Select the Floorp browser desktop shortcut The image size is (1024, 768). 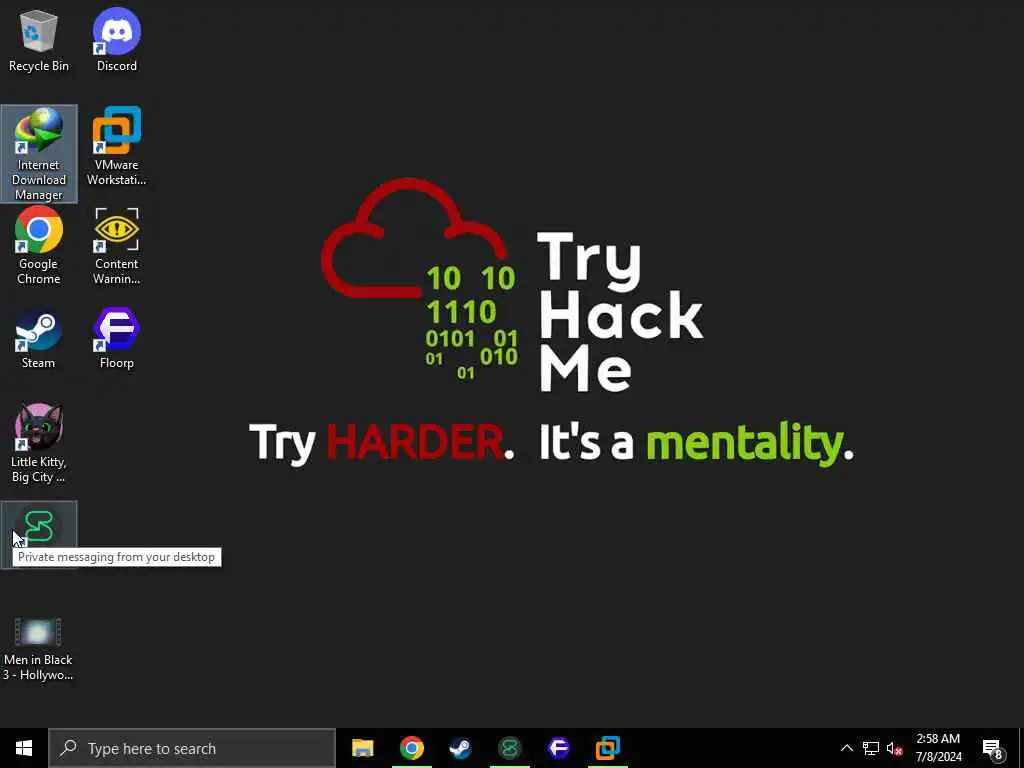(x=117, y=340)
